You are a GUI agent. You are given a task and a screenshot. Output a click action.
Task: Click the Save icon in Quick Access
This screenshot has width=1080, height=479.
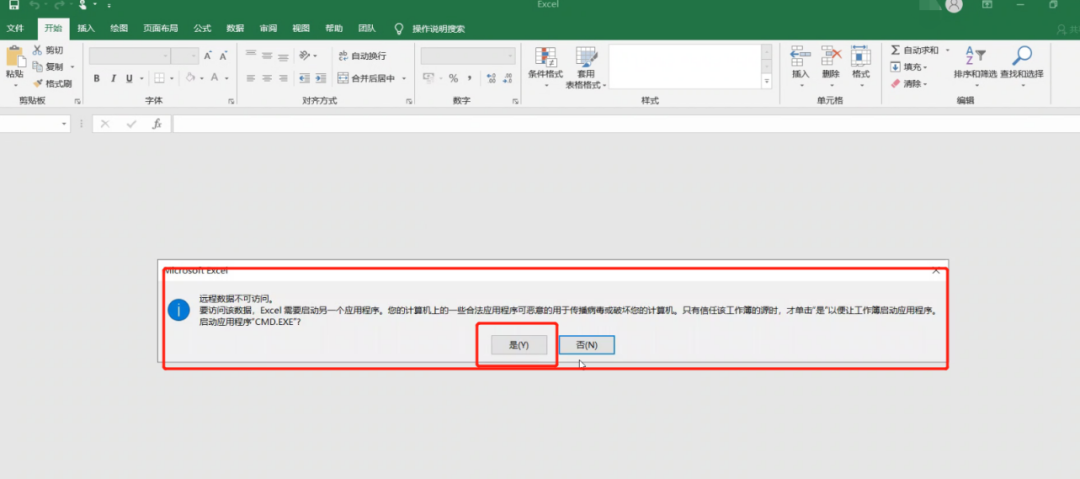pyautogui.click(x=14, y=5)
